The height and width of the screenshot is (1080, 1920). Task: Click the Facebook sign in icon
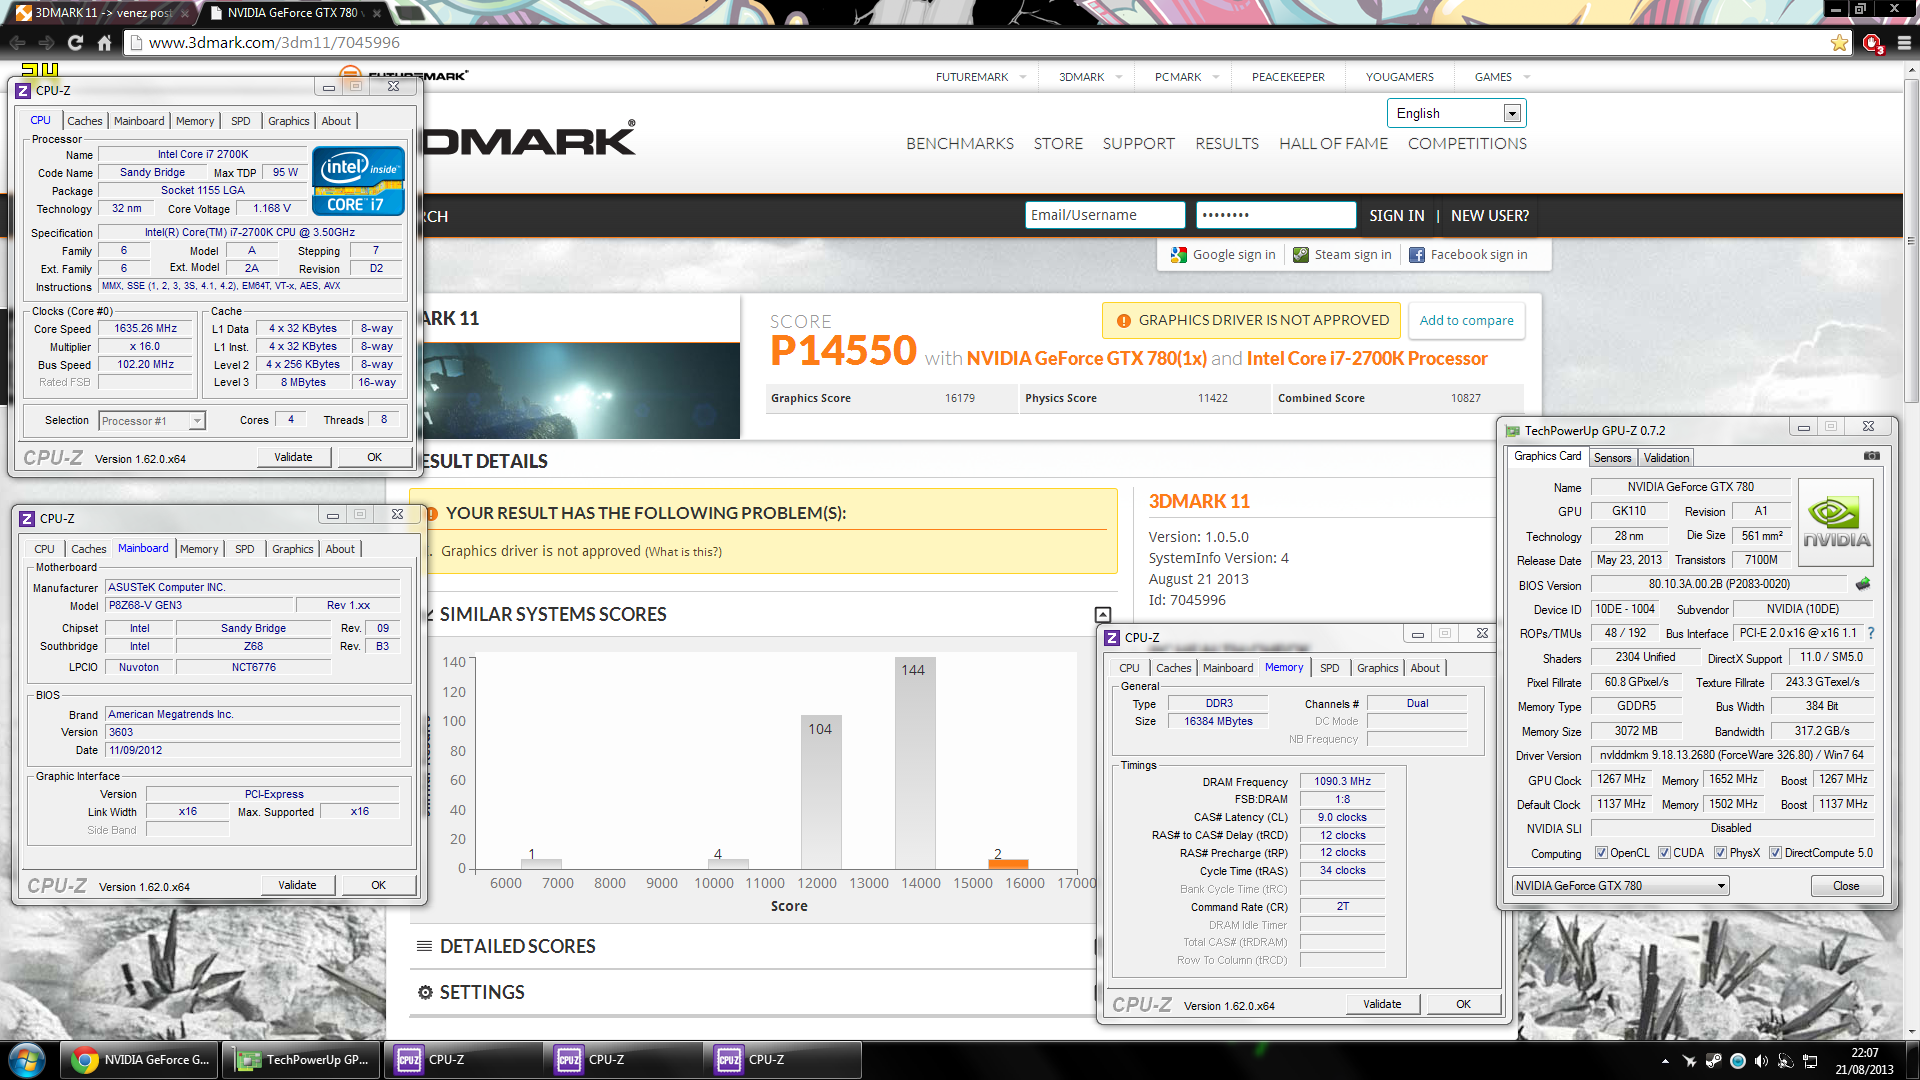pos(1416,255)
